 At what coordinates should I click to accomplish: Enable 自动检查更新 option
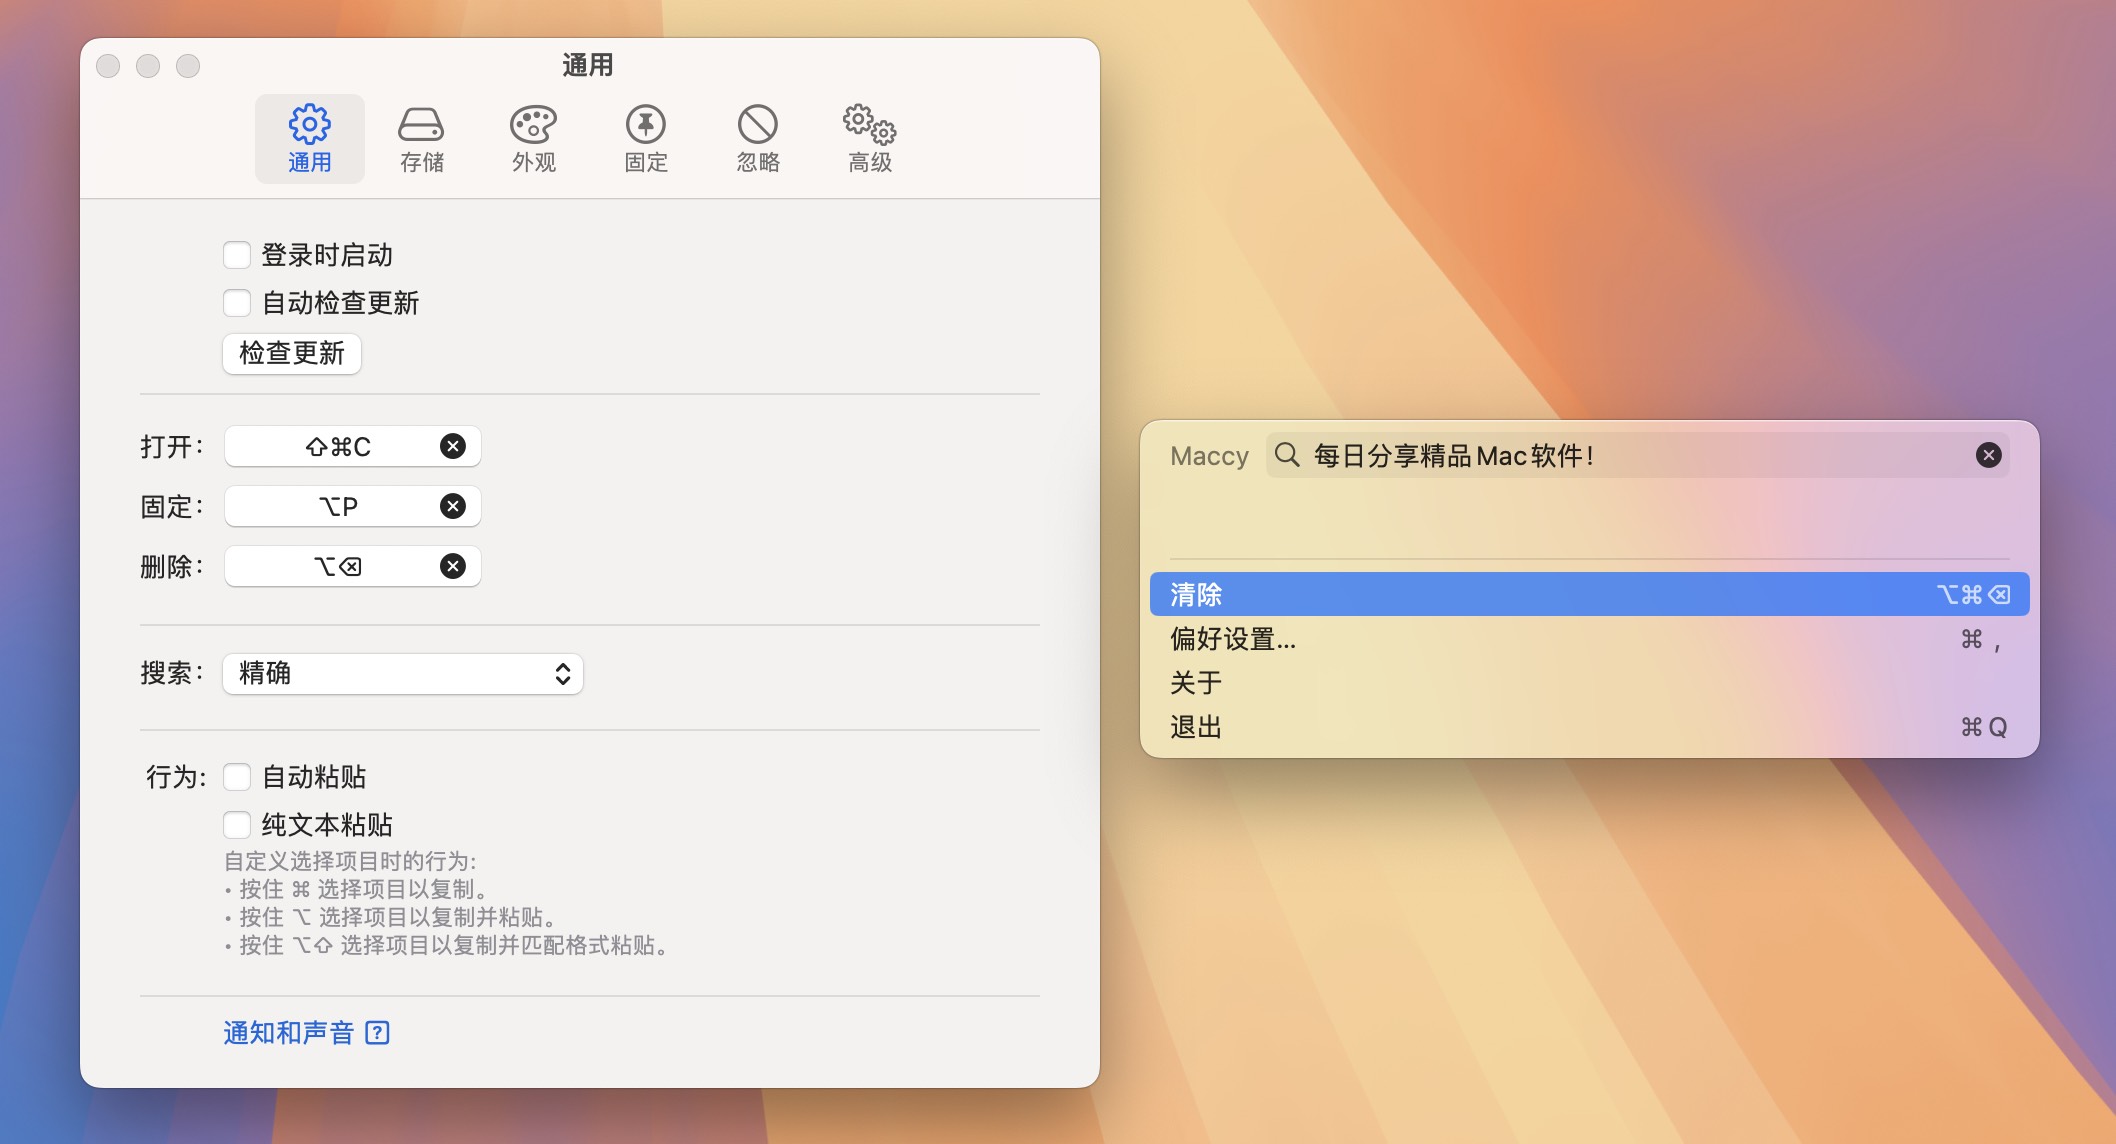[237, 303]
